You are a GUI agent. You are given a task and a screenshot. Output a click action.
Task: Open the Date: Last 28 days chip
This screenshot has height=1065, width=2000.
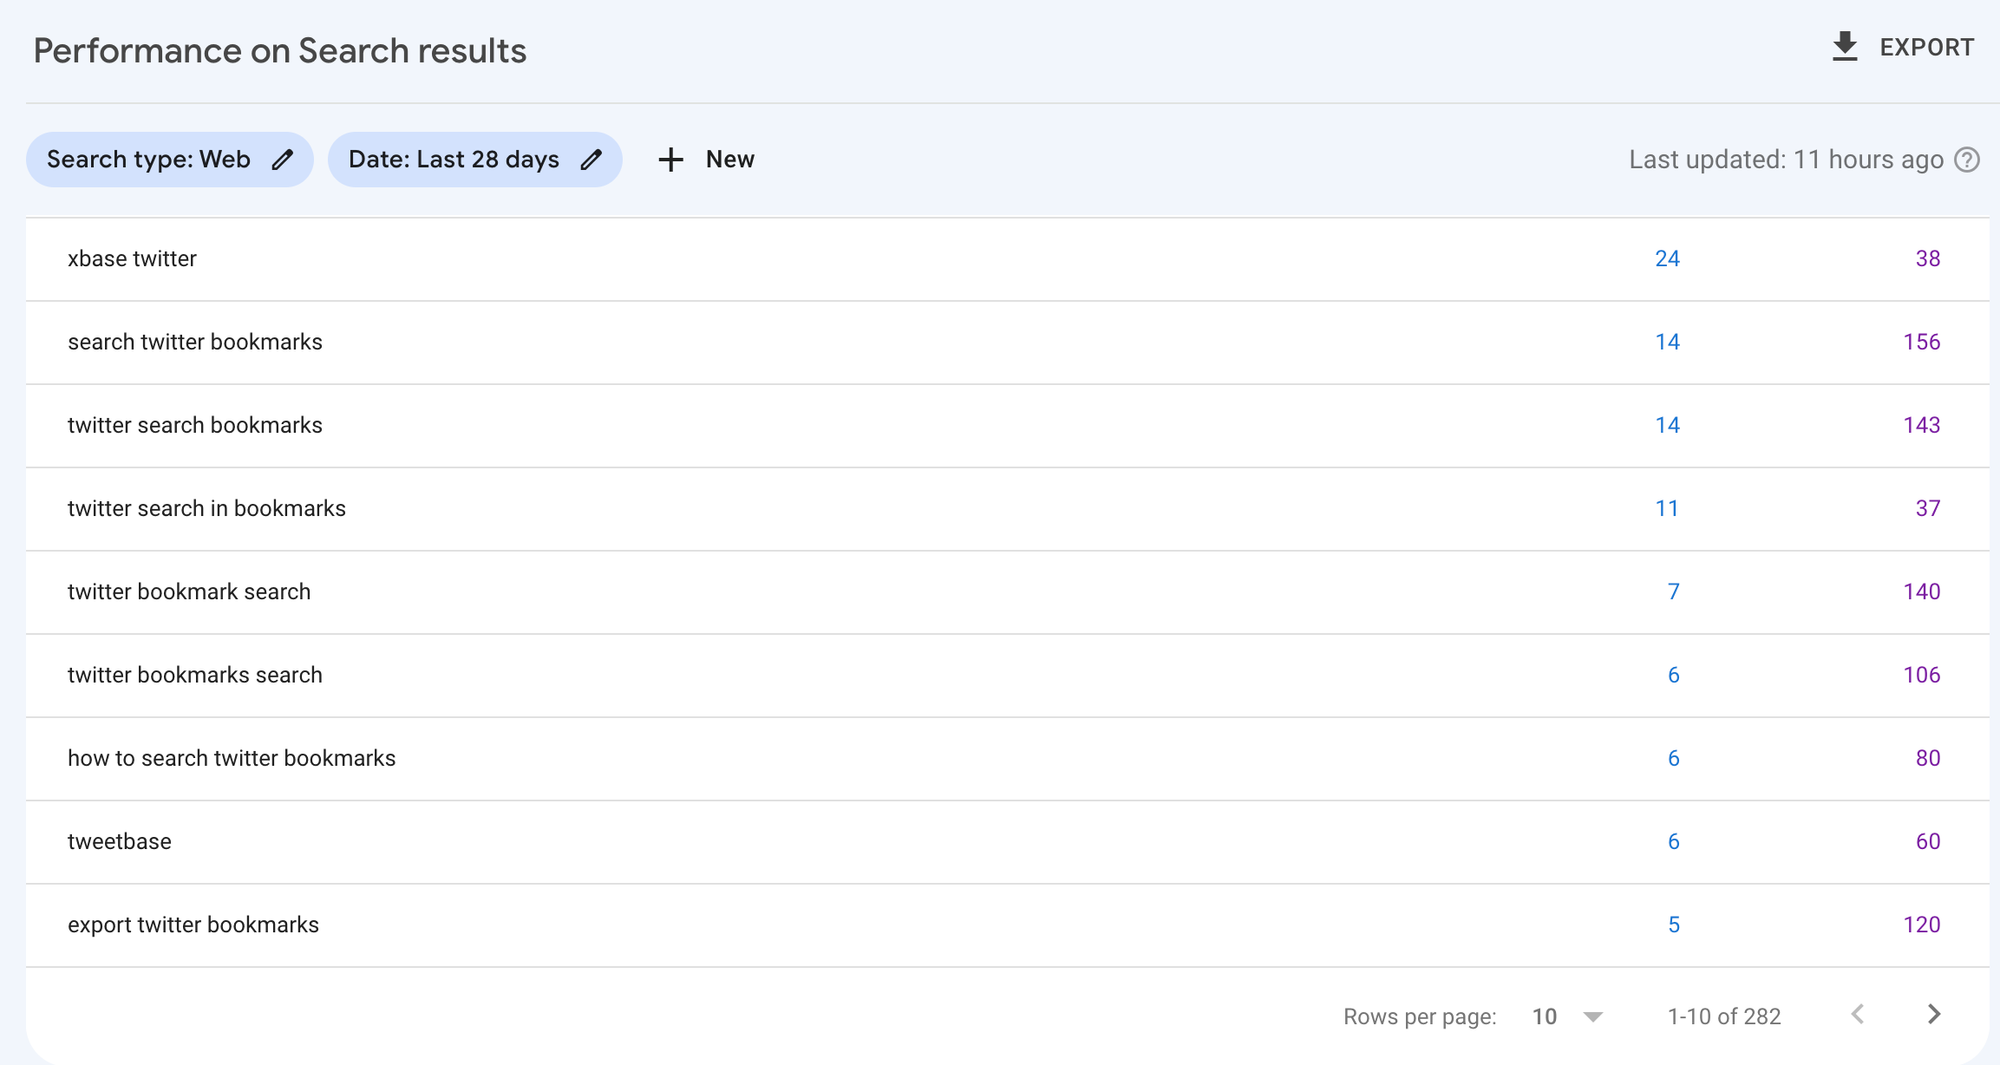coord(475,160)
